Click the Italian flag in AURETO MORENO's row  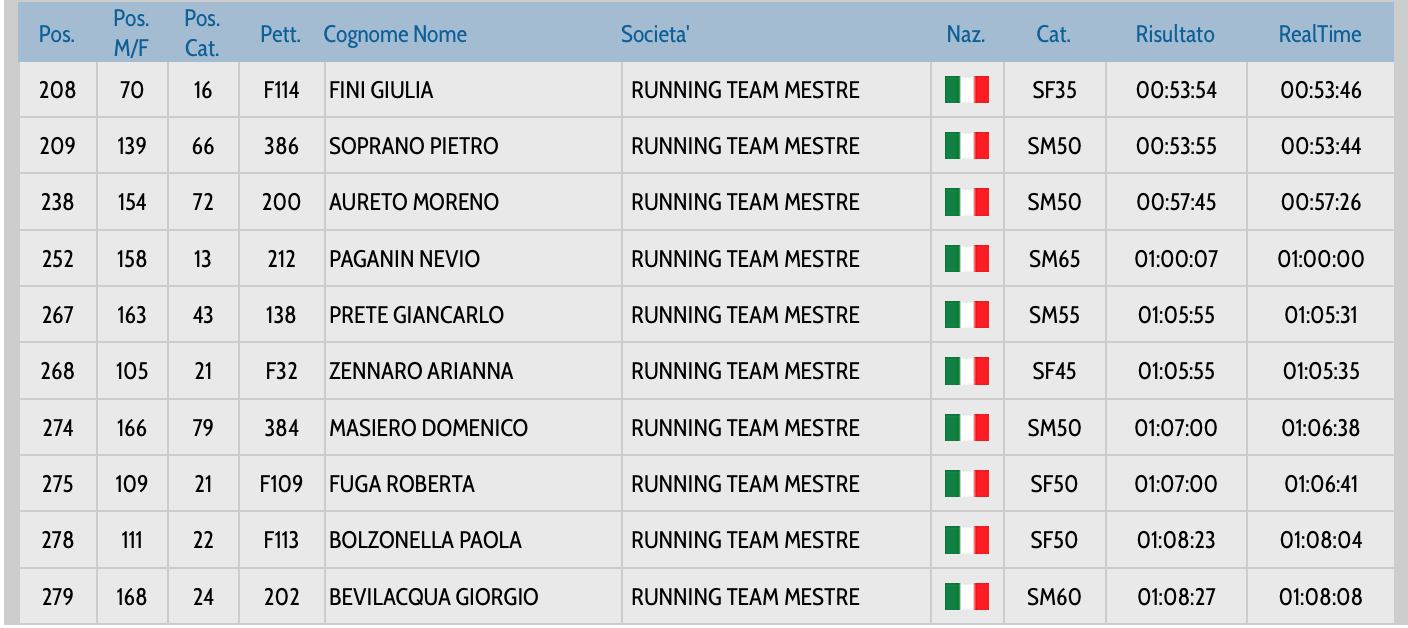(x=966, y=202)
